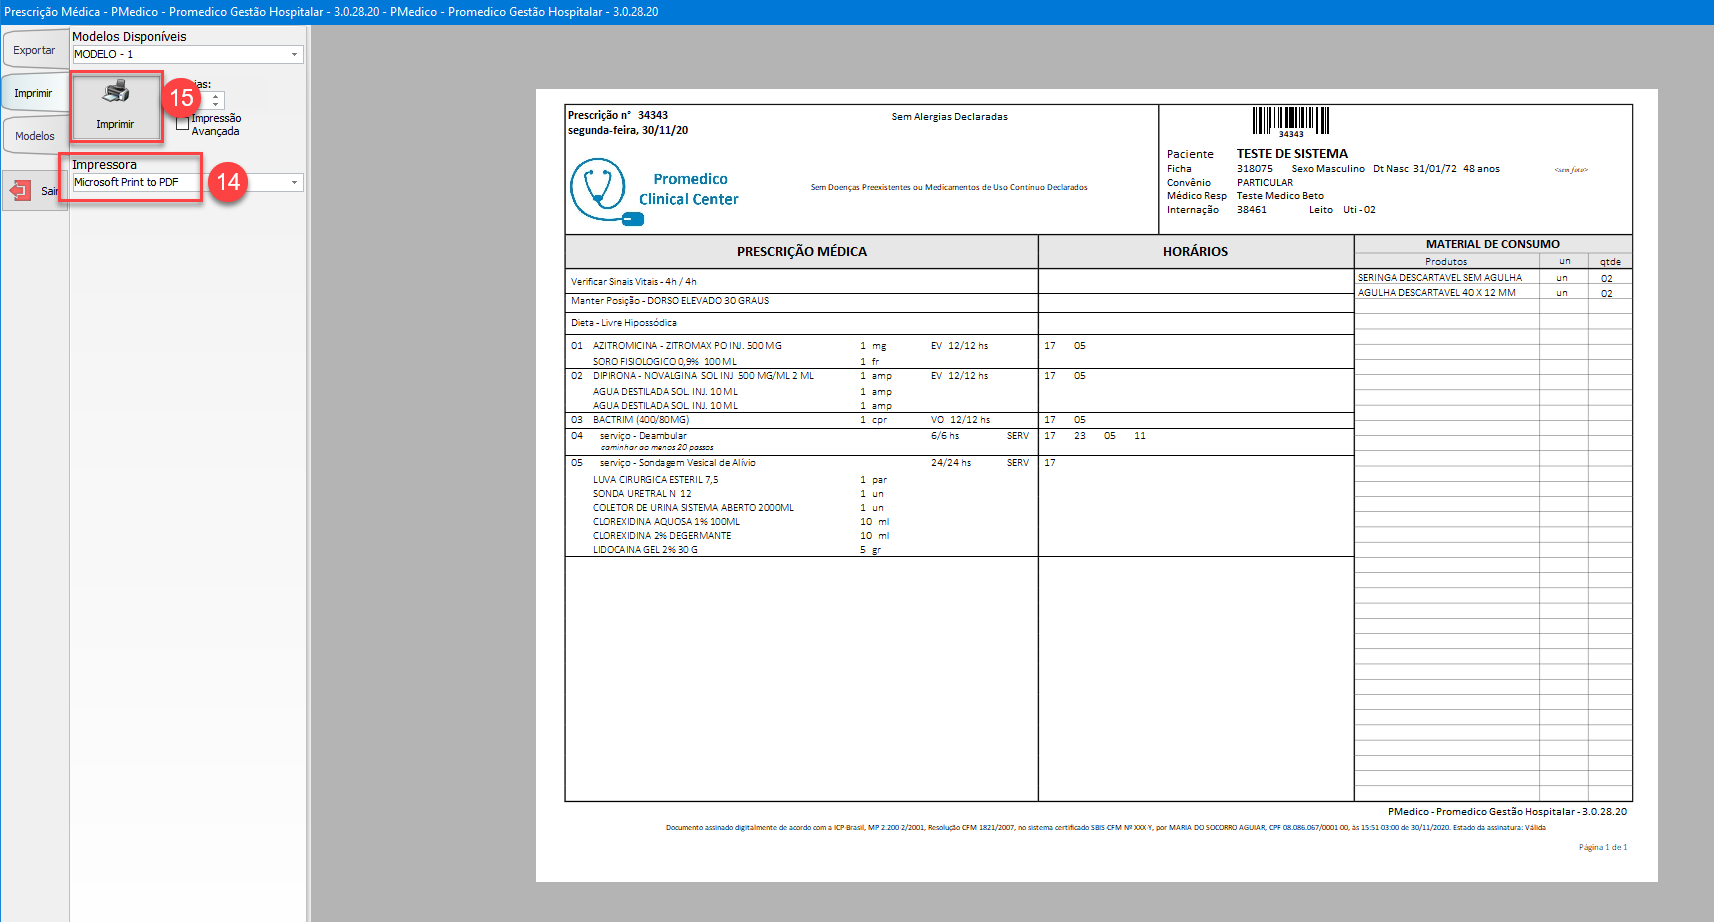
Task: Click the barcode on the prescription preview
Action: pyautogui.click(x=1290, y=120)
